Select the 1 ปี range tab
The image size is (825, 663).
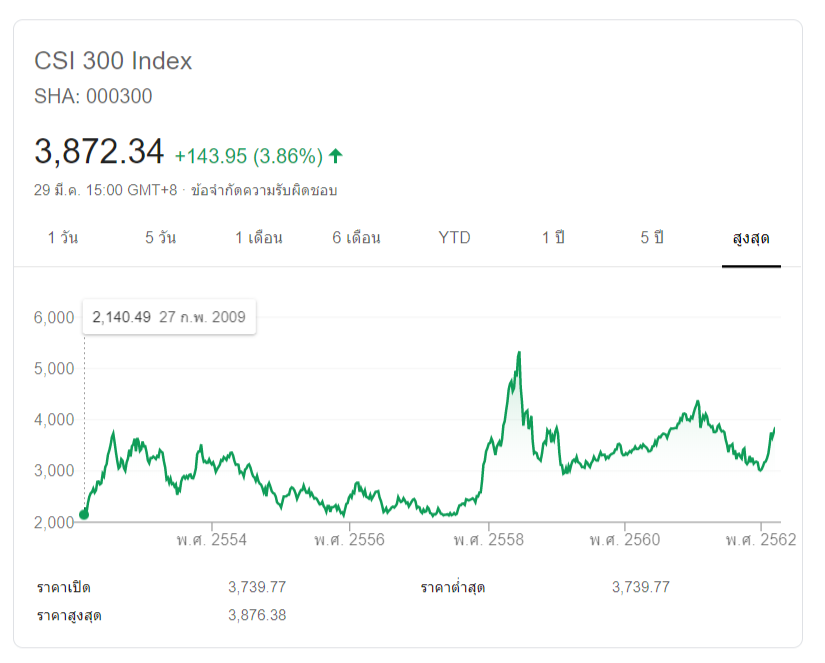click(x=554, y=238)
